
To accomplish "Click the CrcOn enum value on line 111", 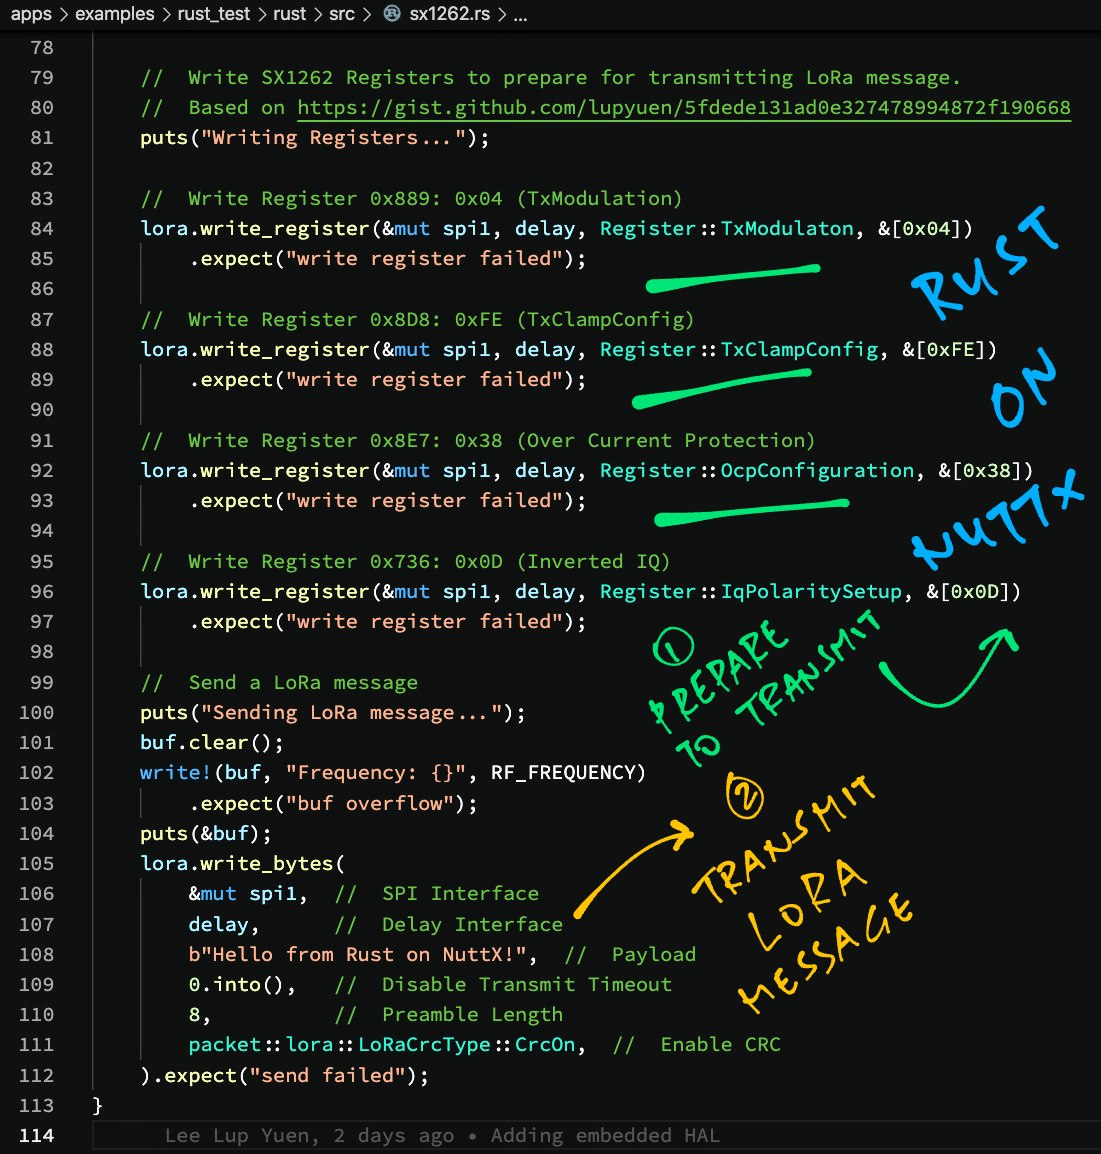I will click(x=545, y=1045).
